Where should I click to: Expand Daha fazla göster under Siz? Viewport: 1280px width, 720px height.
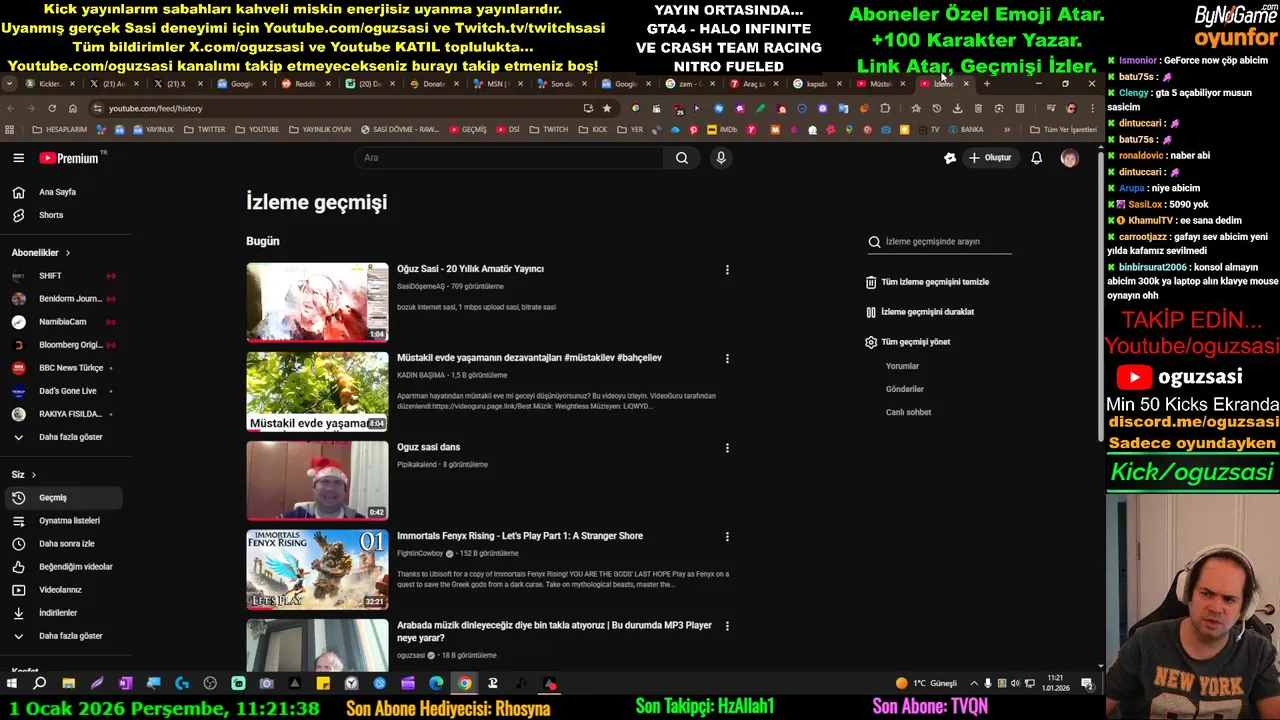(62, 636)
